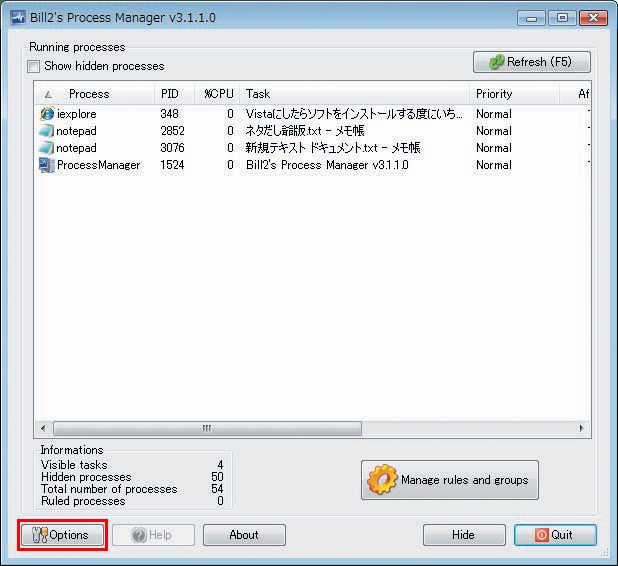This screenshot has height=566, width=618.
Task: Open the About dialog
Action: 244,535
